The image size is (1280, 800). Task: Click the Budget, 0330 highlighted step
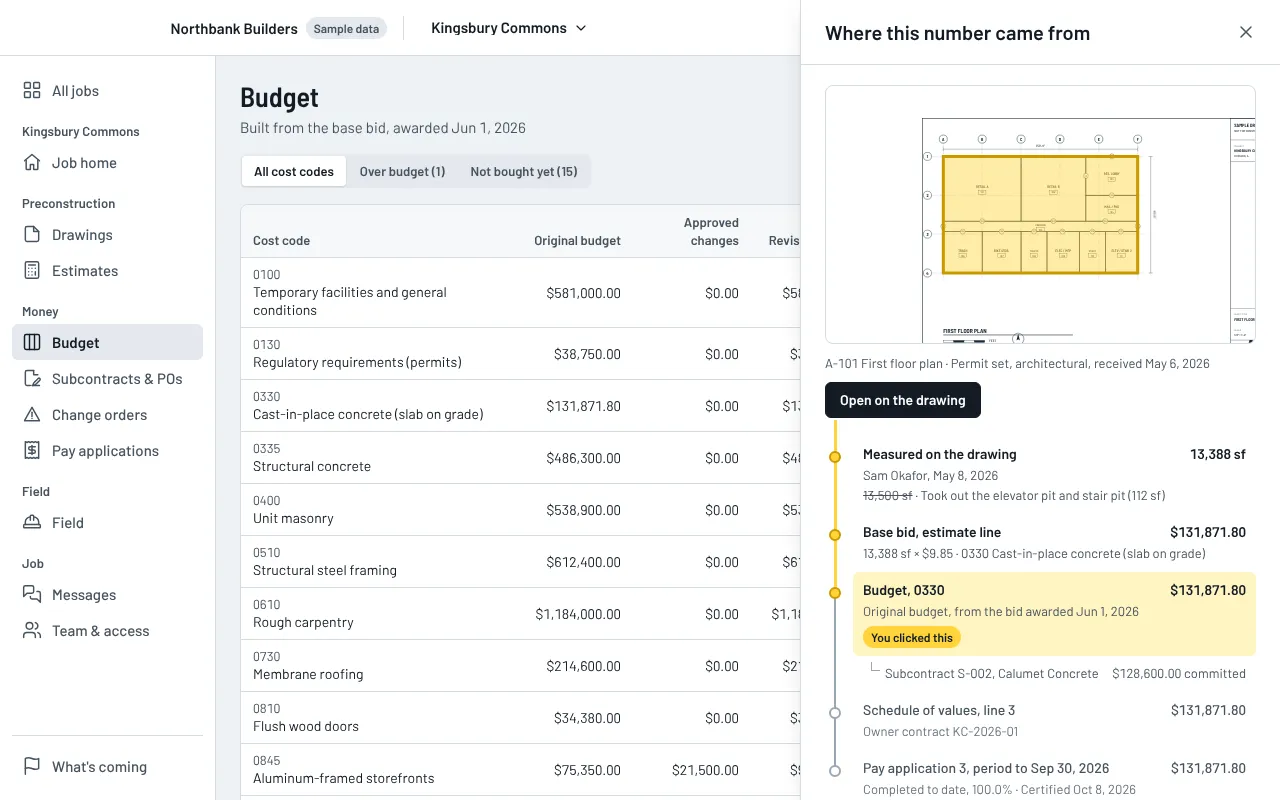point(1054,614)
